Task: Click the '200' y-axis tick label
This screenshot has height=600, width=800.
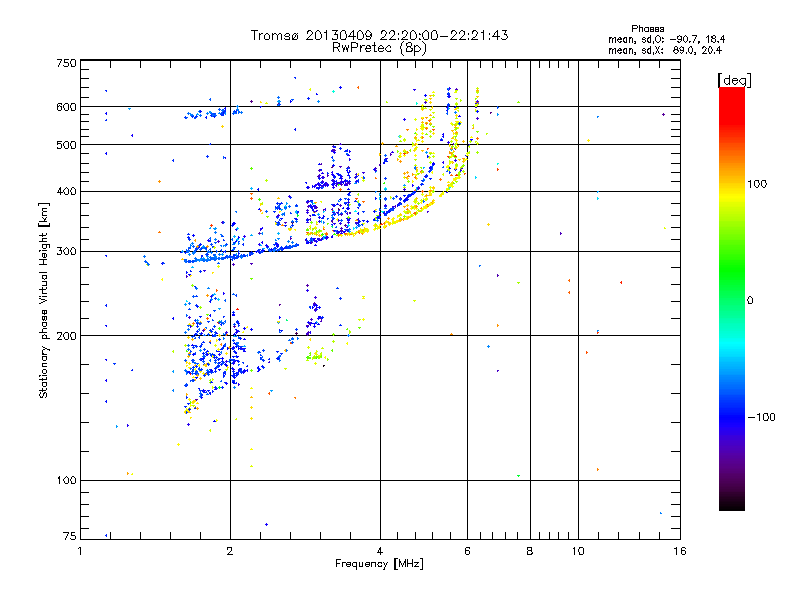Action: 67,336
